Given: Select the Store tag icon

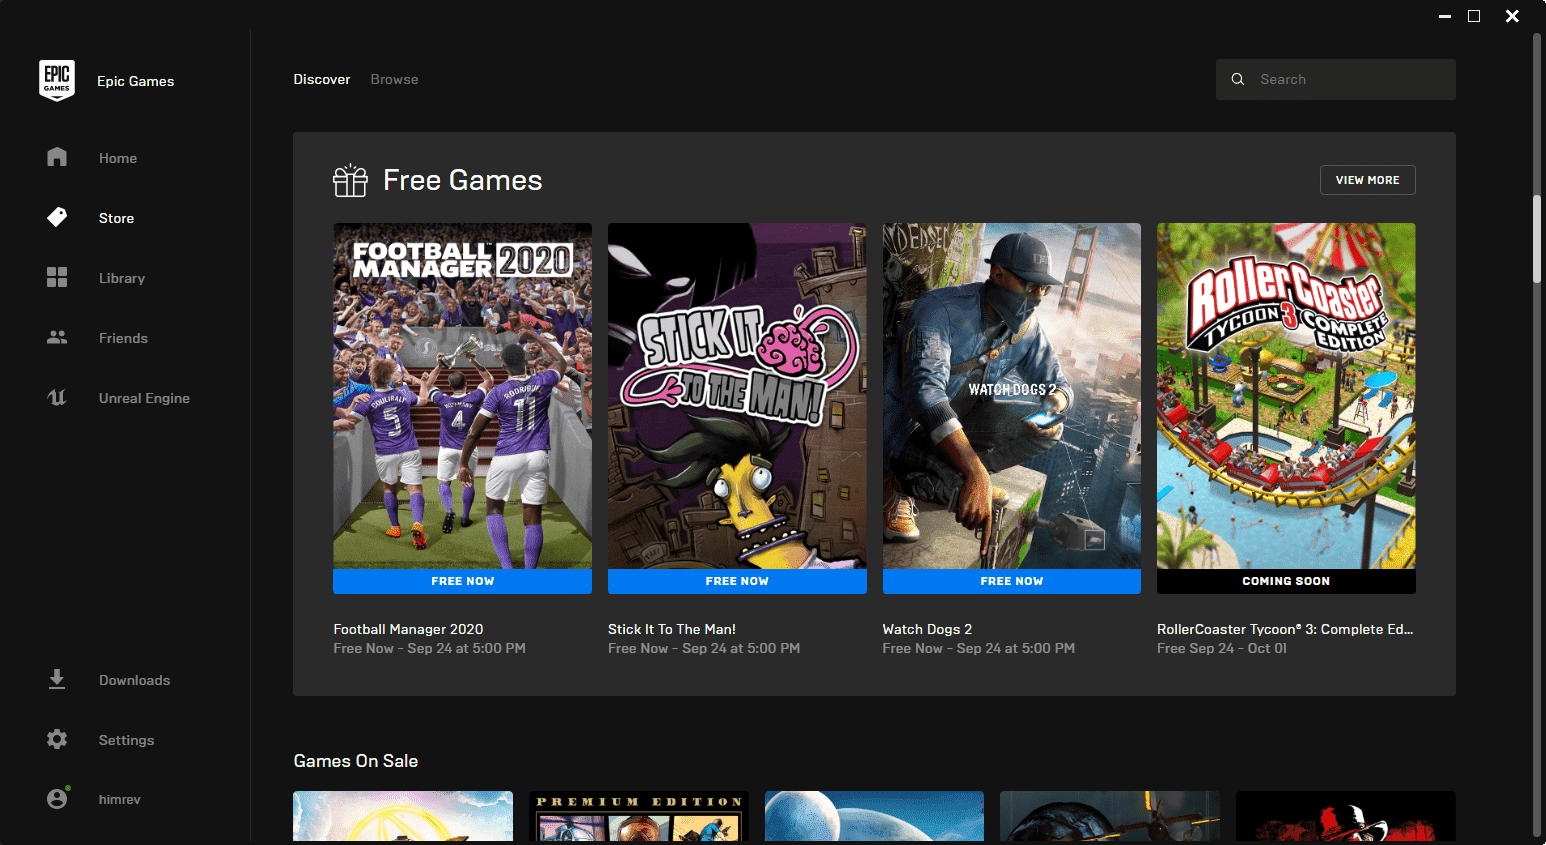Looking at the screenshot, I should pyautogui.click(x=57, y=217).
